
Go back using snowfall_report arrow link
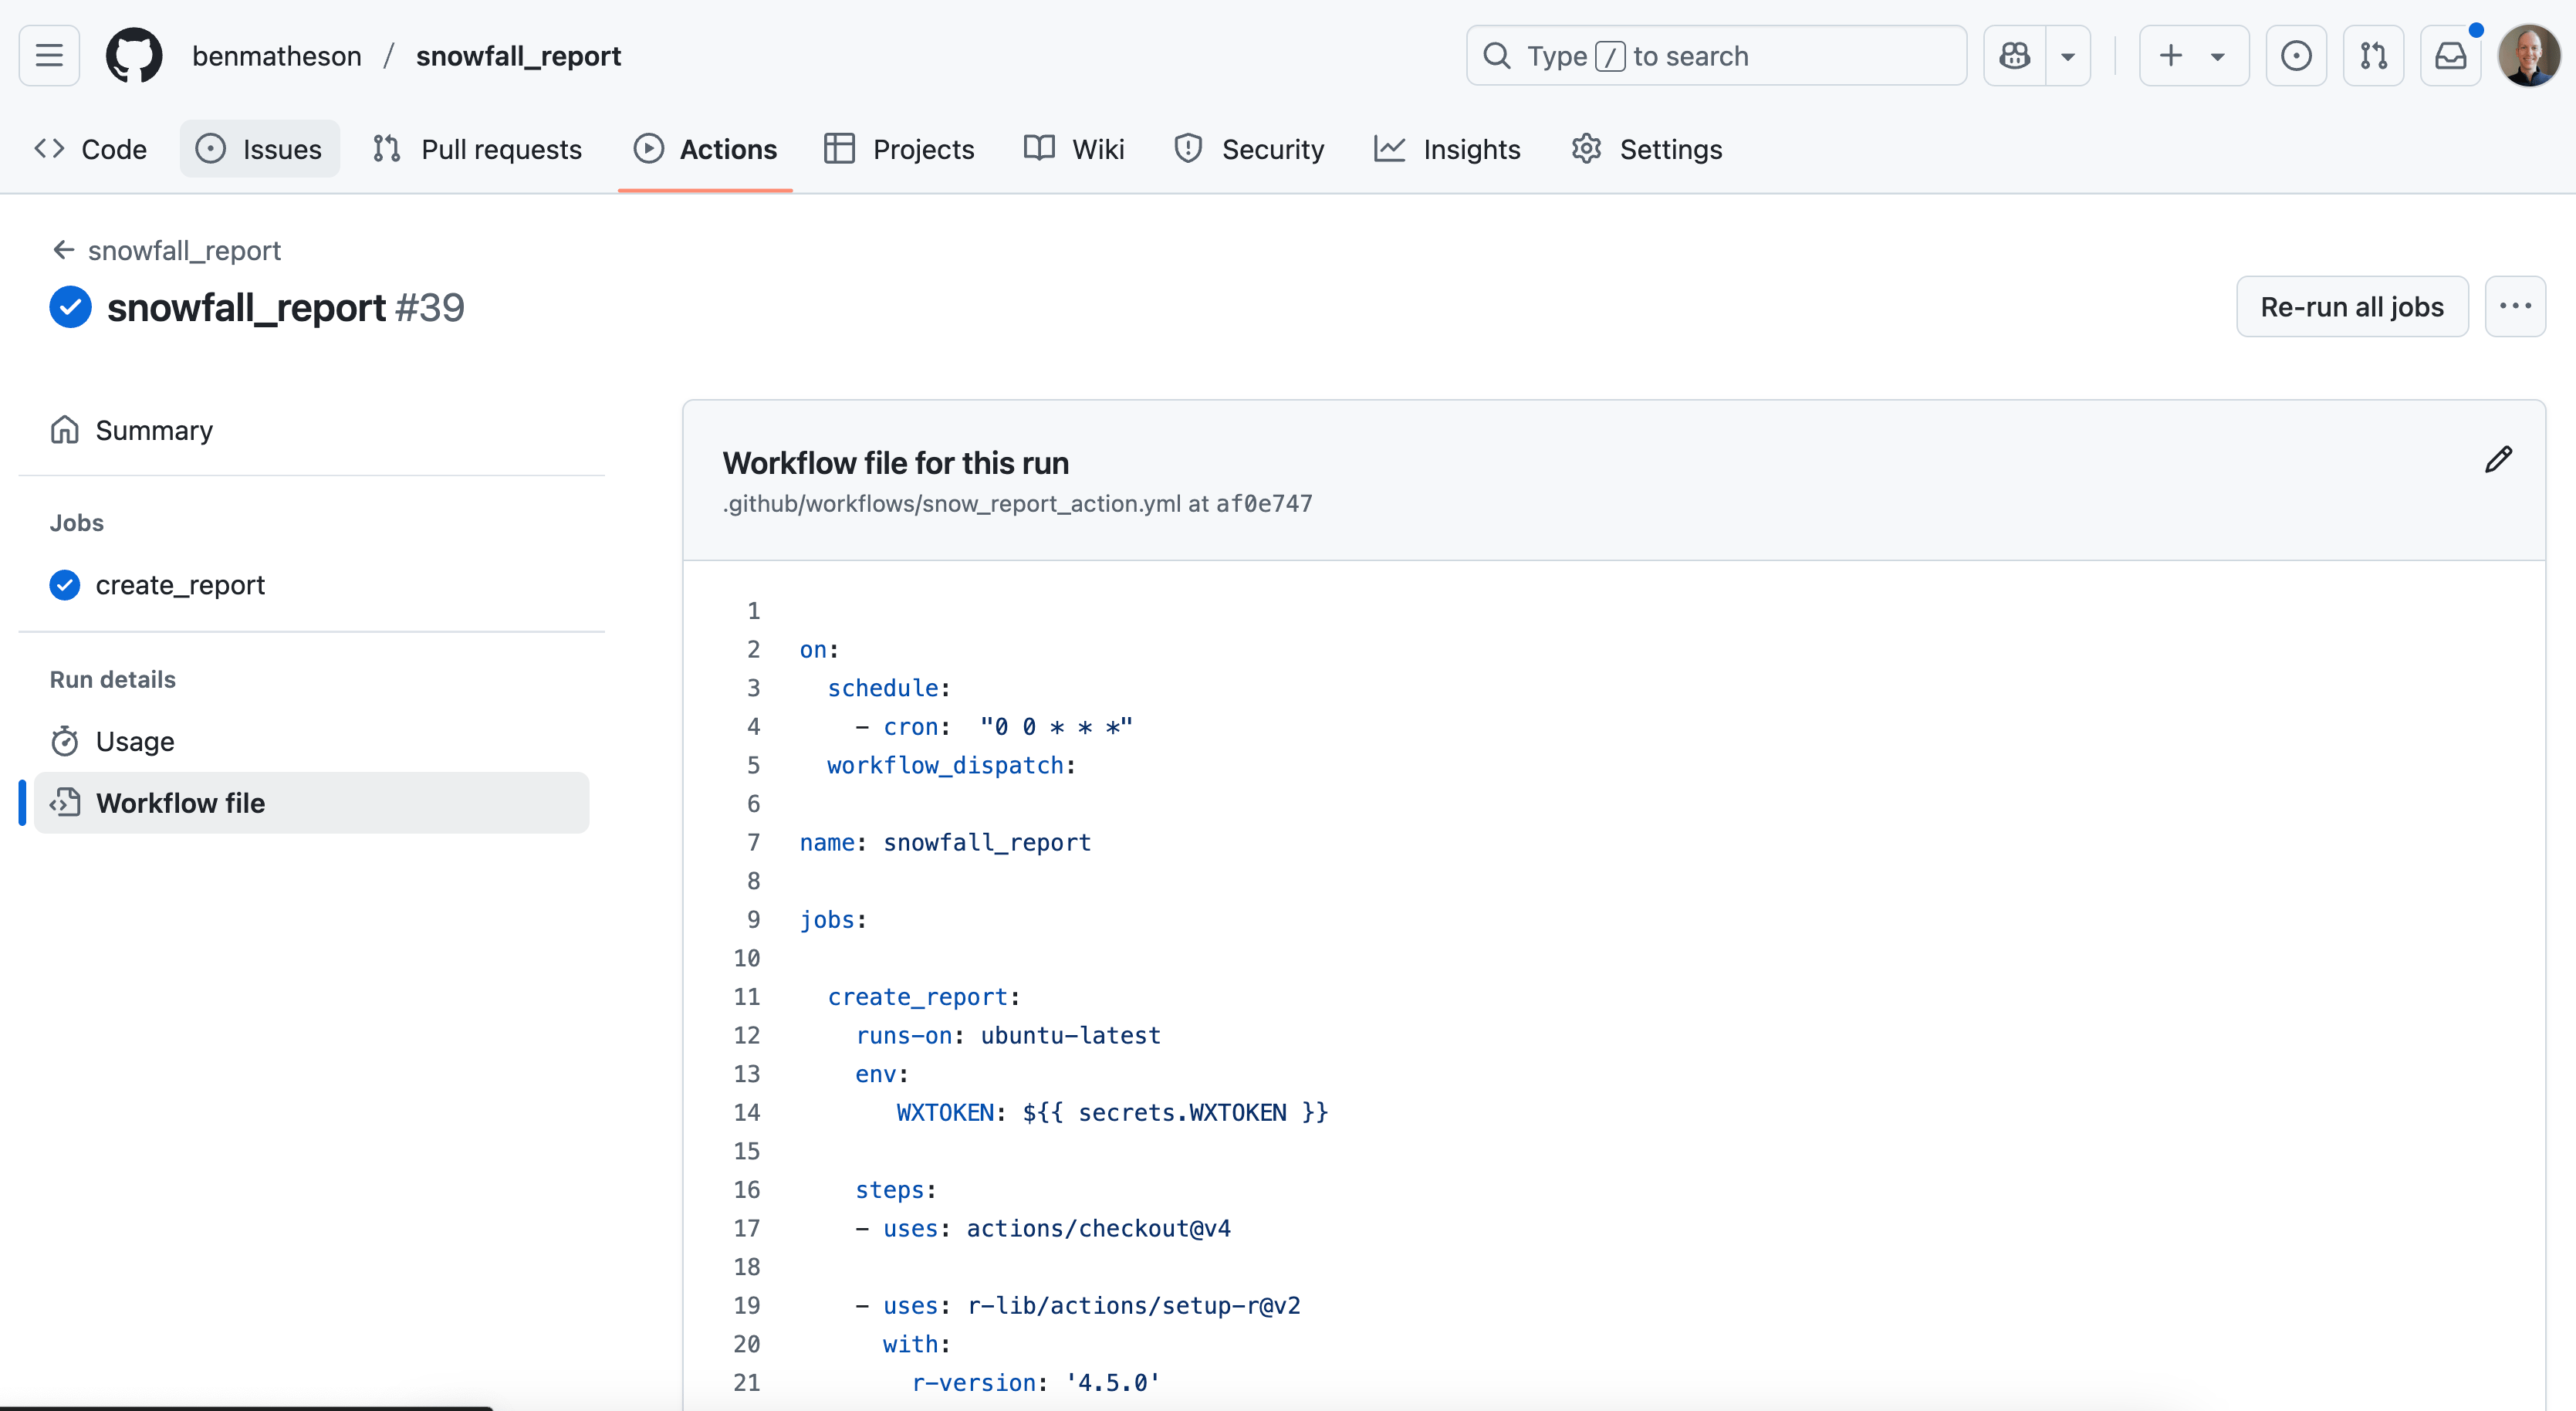tap(166, 250)
